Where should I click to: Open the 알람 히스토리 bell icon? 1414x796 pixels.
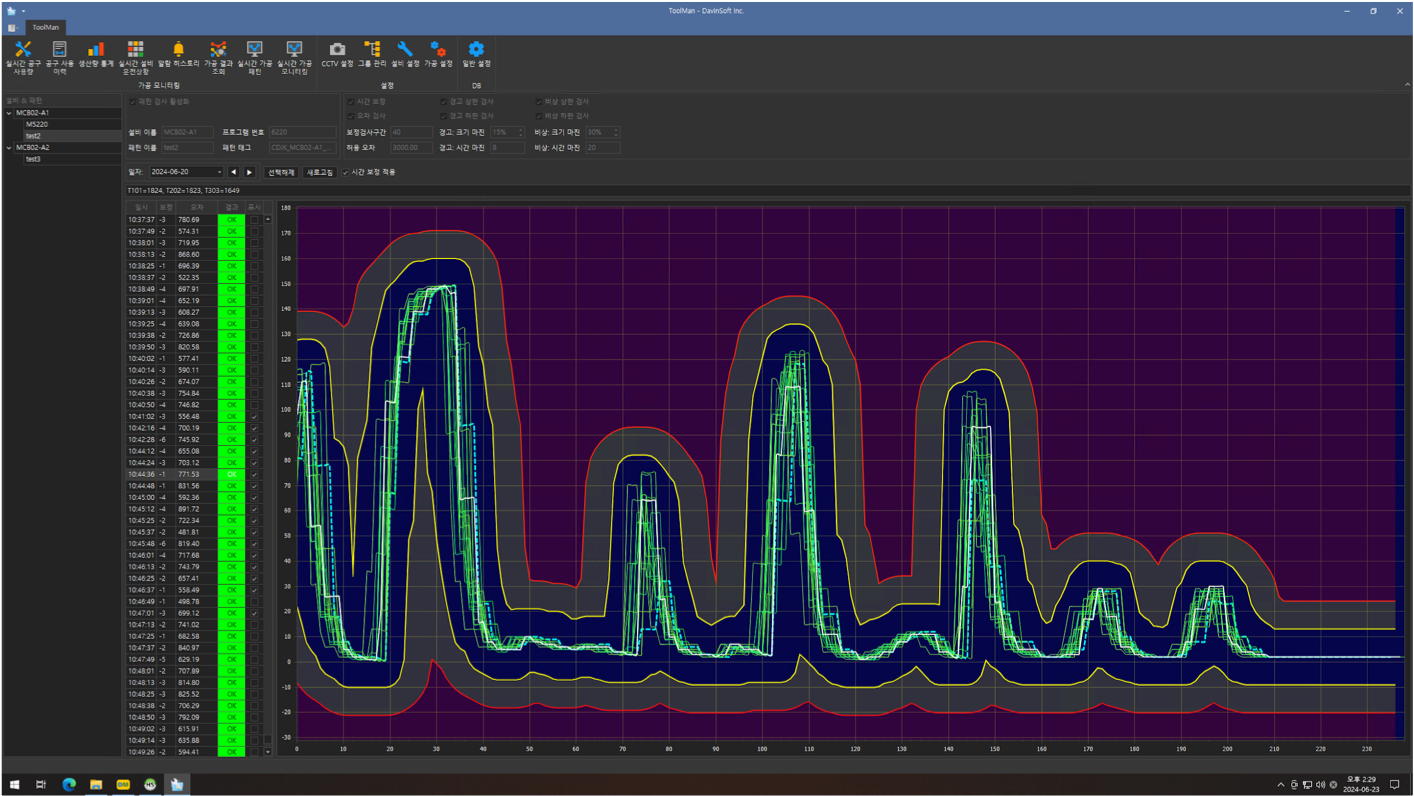coord(178,54)
